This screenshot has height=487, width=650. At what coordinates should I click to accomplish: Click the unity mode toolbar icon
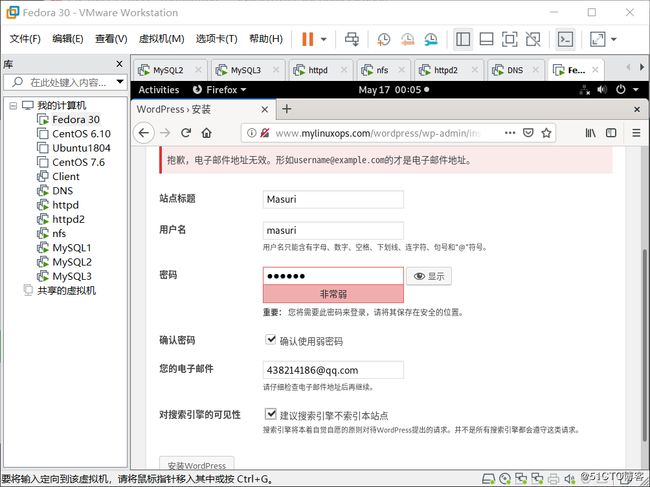click(x=533, y=39)
